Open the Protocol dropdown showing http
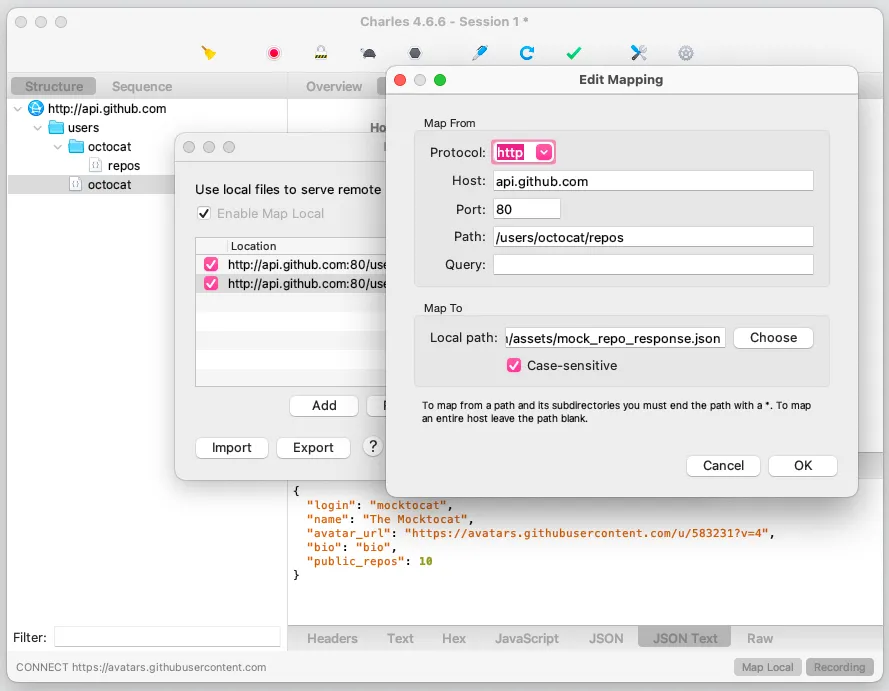Screen dimensions: 889x691 524,152
